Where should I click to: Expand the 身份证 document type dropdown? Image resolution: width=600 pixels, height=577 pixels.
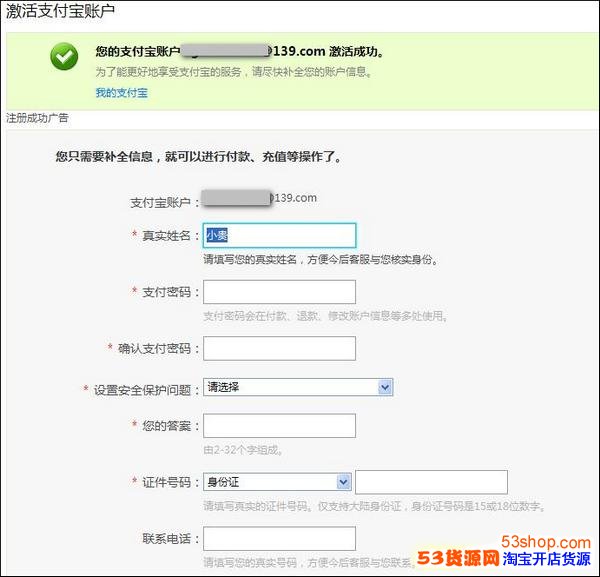tap(277, 482)
